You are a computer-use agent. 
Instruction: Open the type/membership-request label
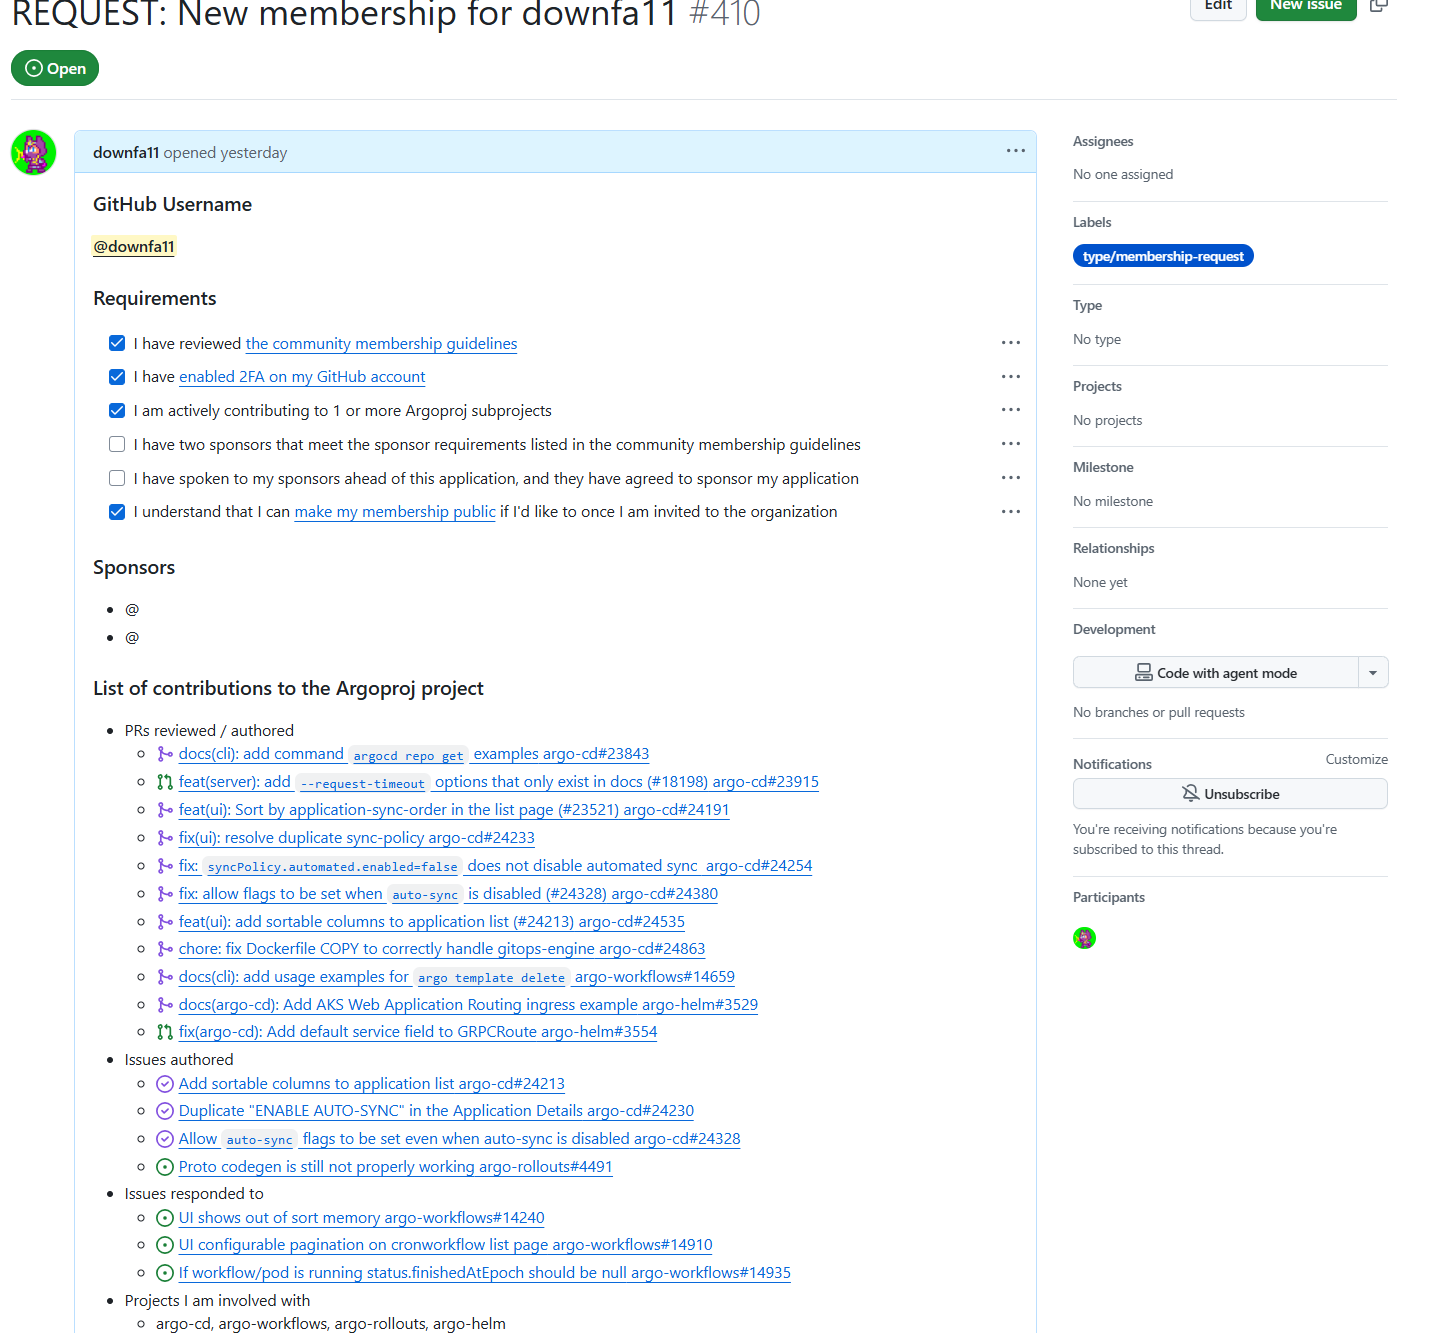(1163, 256)
